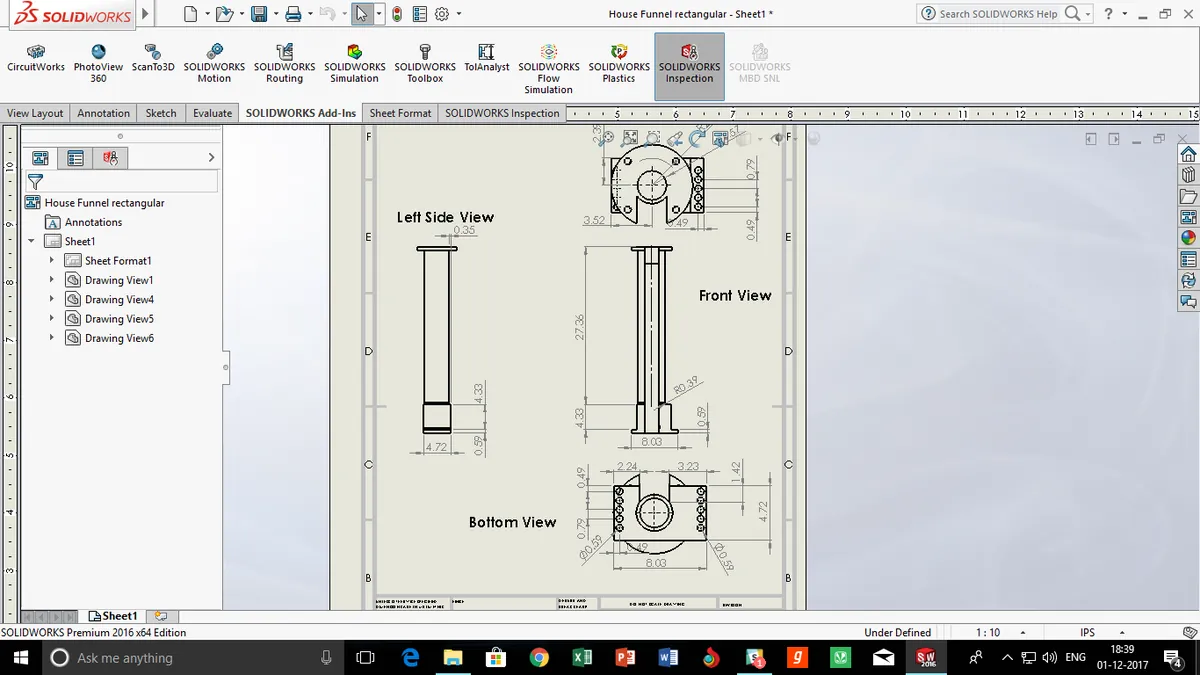
Task: Activate the ScanTo3D add-in
Action: [x=153, y=60]
